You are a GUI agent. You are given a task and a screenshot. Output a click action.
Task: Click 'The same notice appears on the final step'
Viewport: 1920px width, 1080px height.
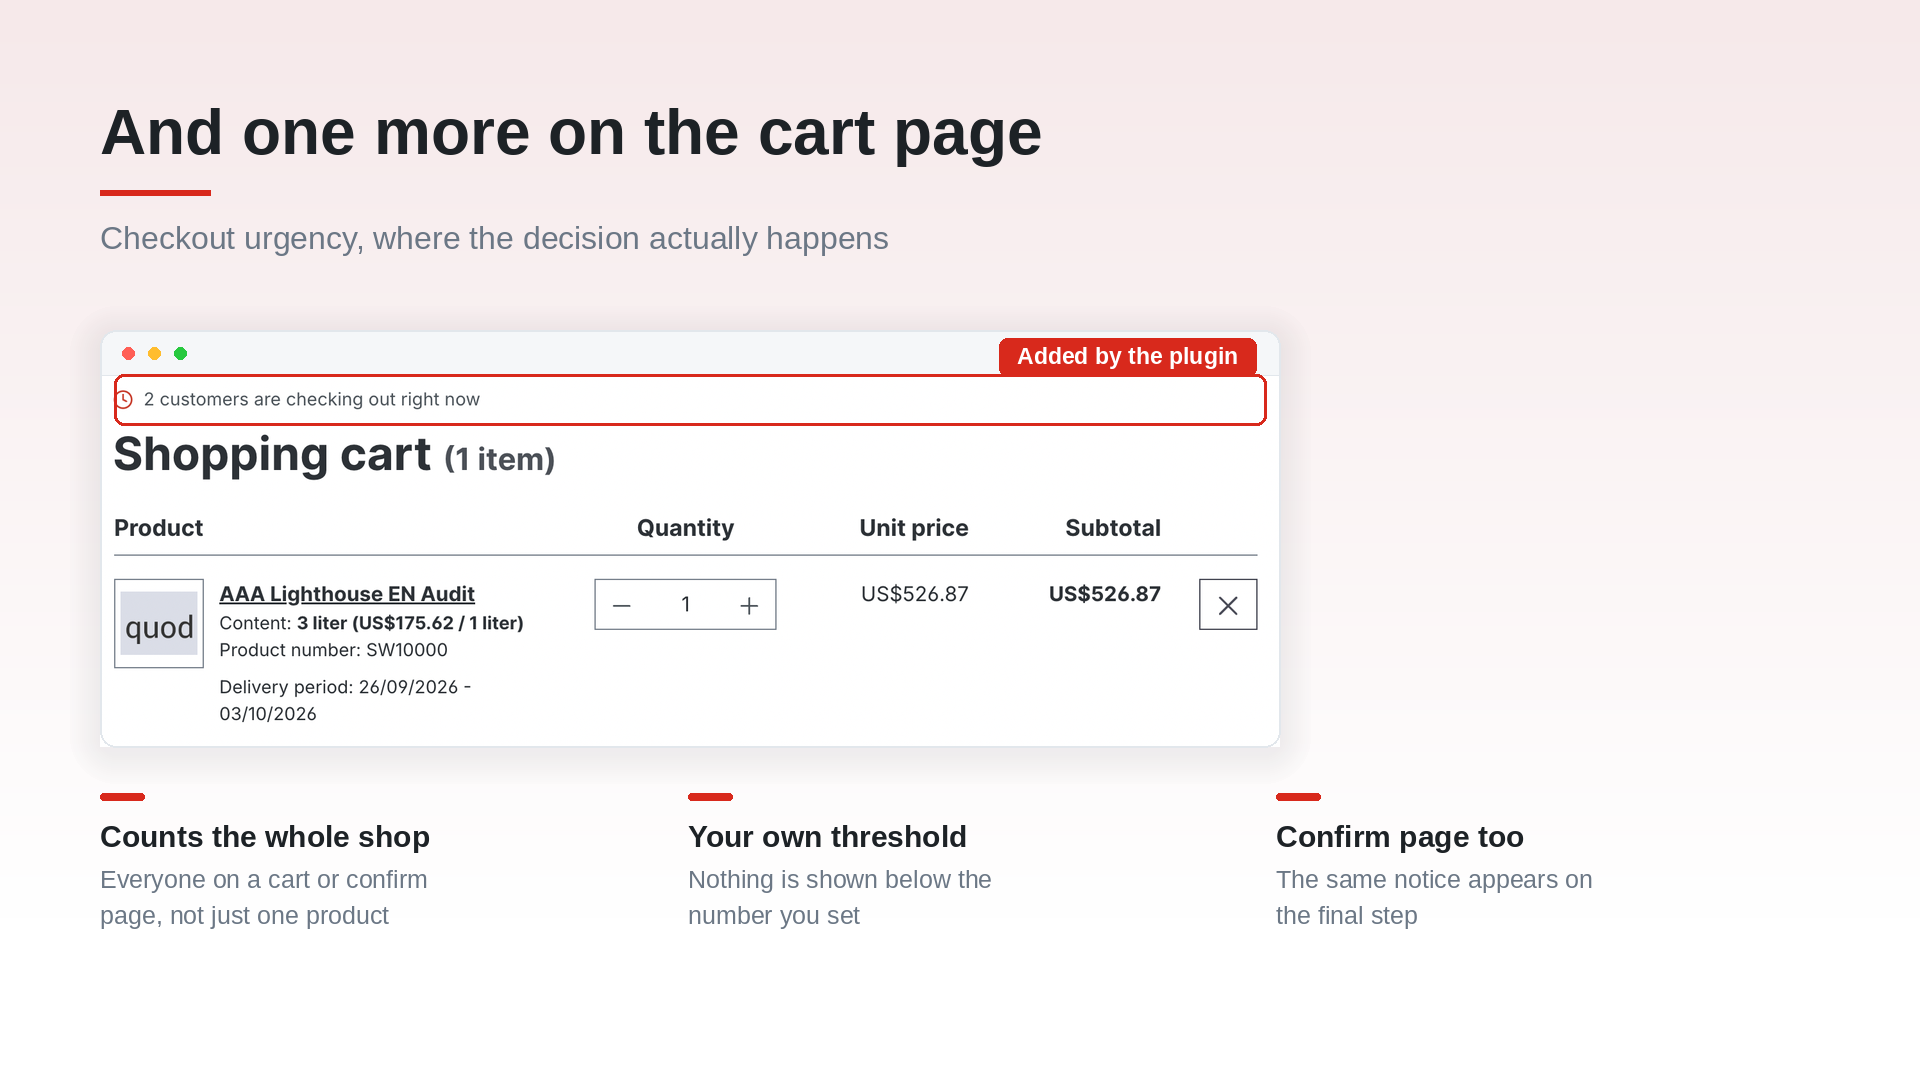[1434, 898]
